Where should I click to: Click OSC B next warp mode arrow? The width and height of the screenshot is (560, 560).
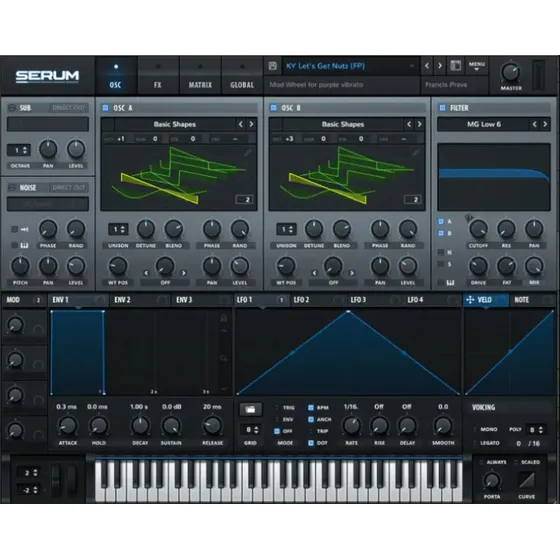click(x=352, y=273)
